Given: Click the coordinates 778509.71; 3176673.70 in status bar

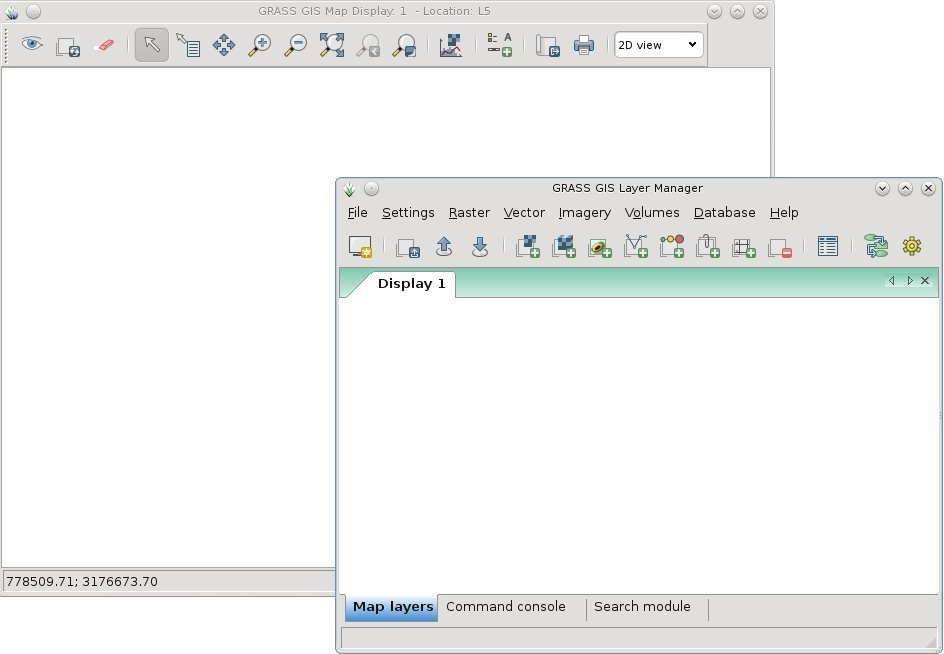Looking at the screenshot, I should pyautogui.click(x=82, y=582).
